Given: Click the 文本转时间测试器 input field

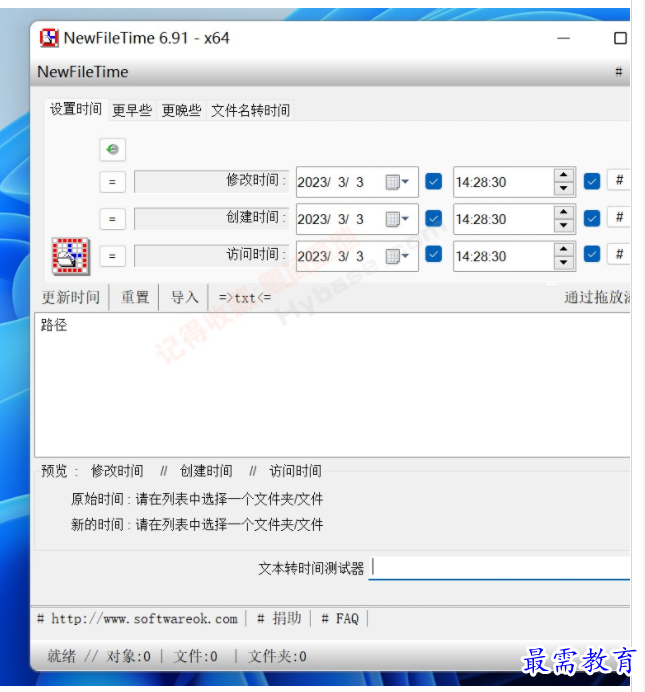Looking at the screenshot, I should pos(499,568).
